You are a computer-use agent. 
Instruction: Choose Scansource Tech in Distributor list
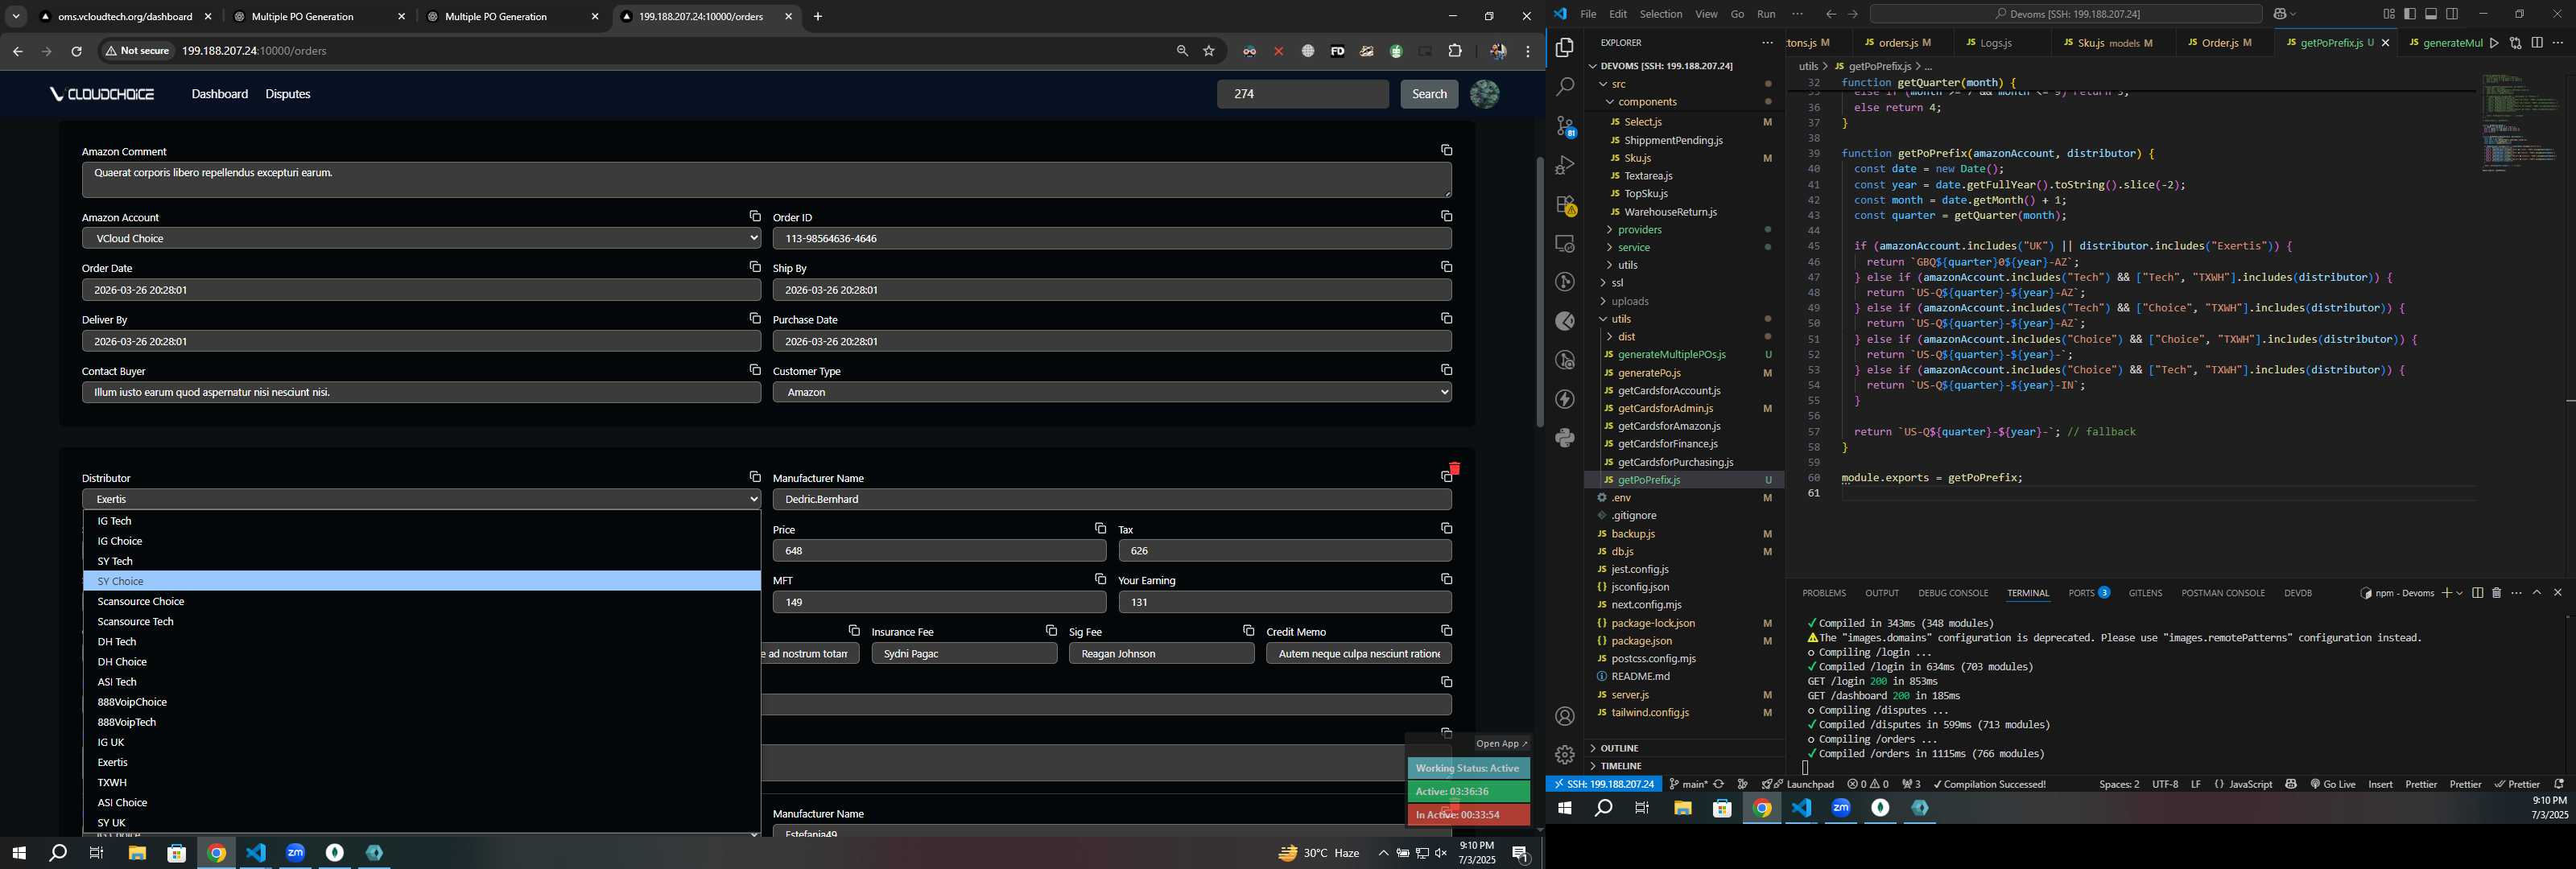coord(421,621)
